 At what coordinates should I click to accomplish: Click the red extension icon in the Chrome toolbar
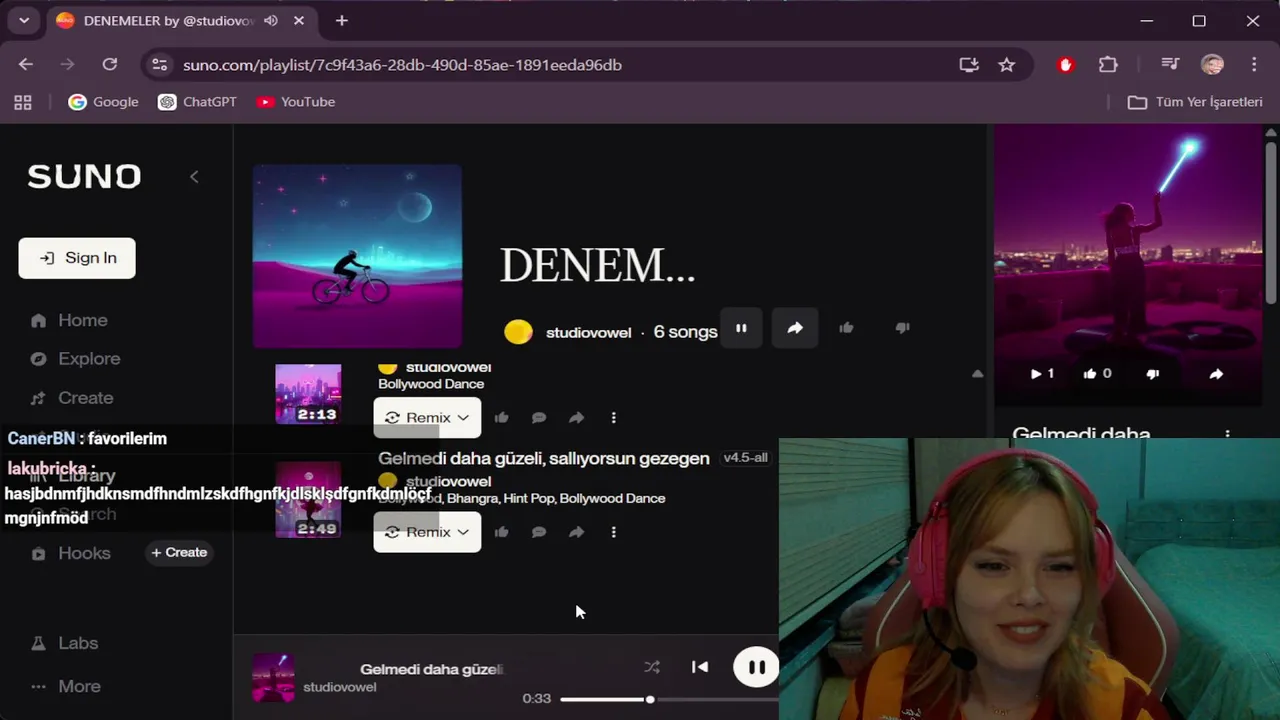1065,65
